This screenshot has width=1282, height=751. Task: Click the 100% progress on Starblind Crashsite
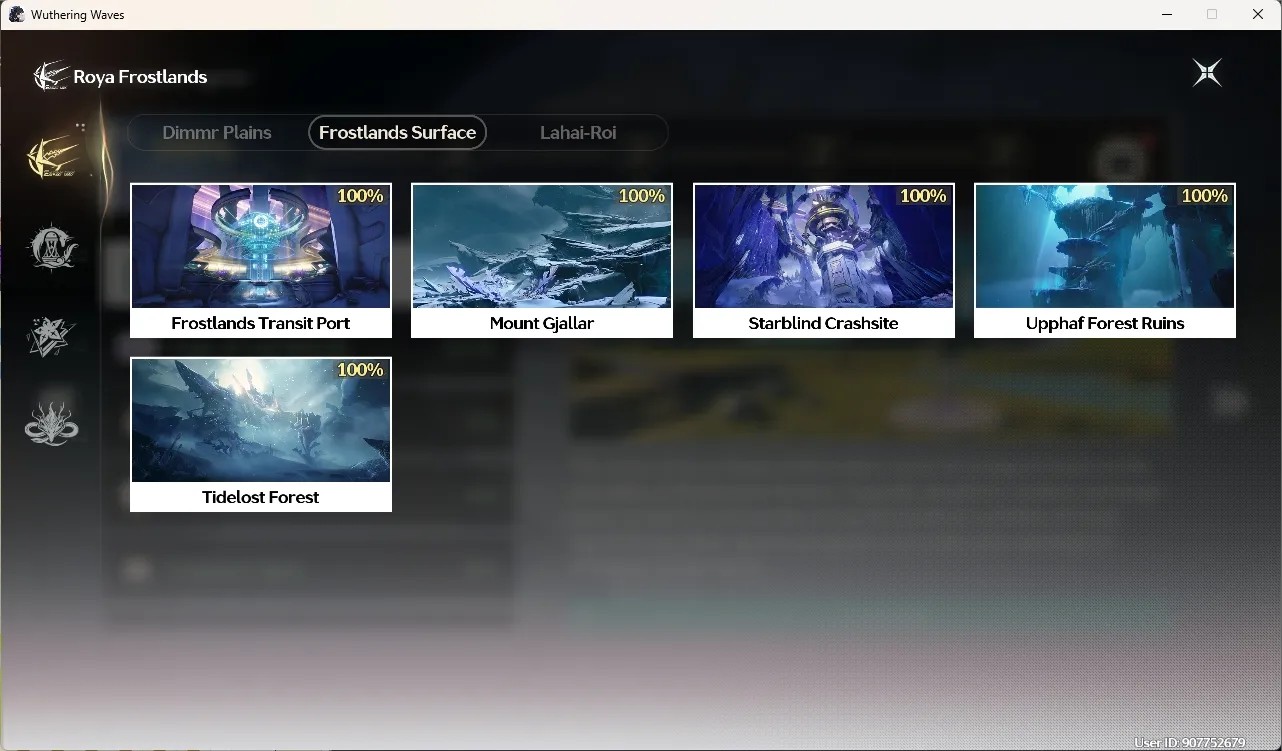pyautogui.click(x=923, y=196)
